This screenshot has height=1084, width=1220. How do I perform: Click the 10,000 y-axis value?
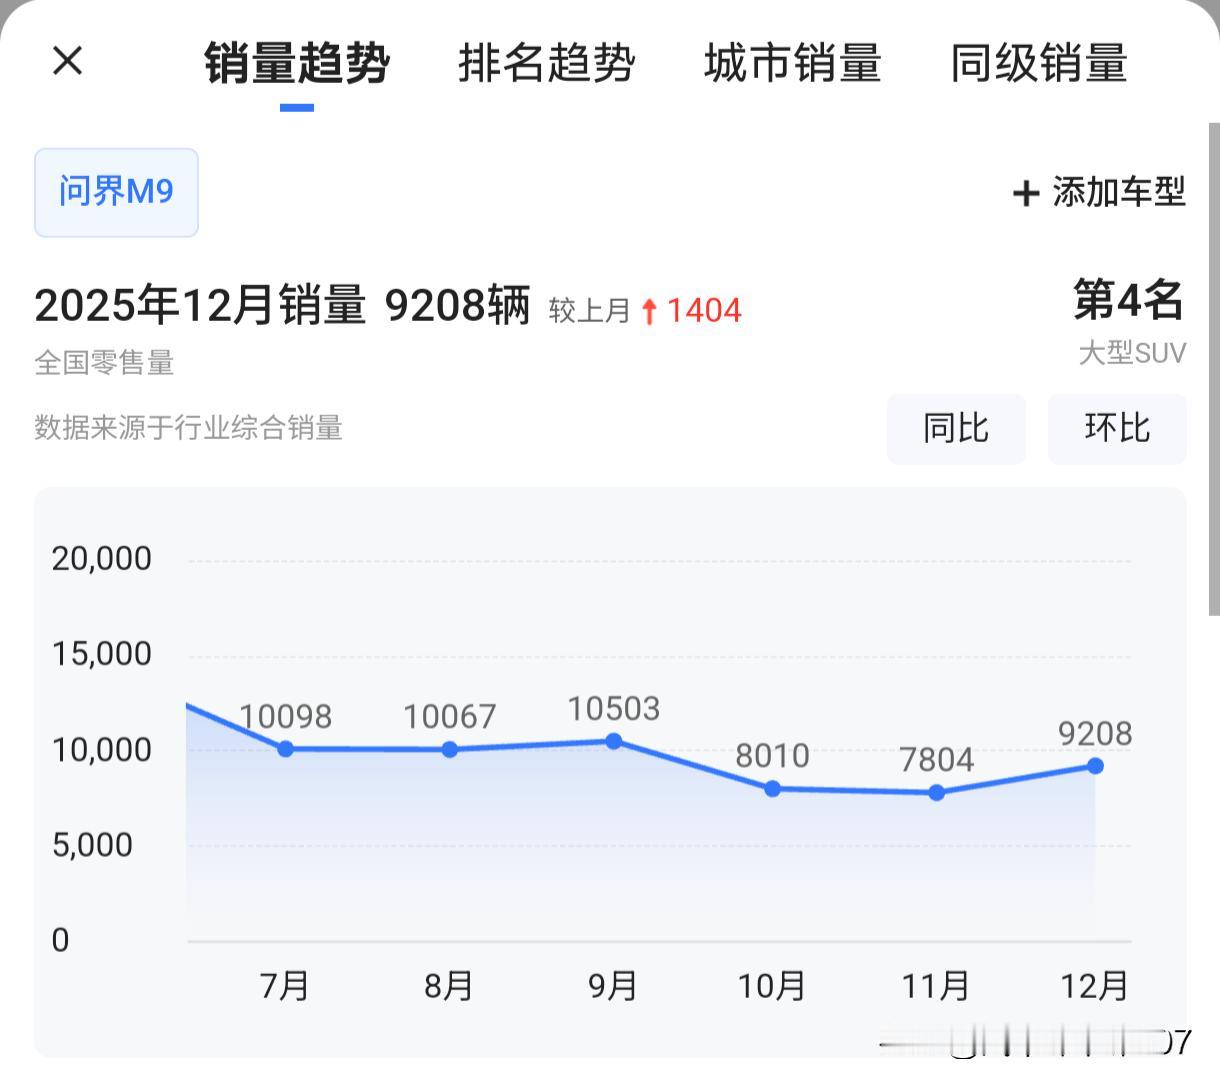pos(102,750)
